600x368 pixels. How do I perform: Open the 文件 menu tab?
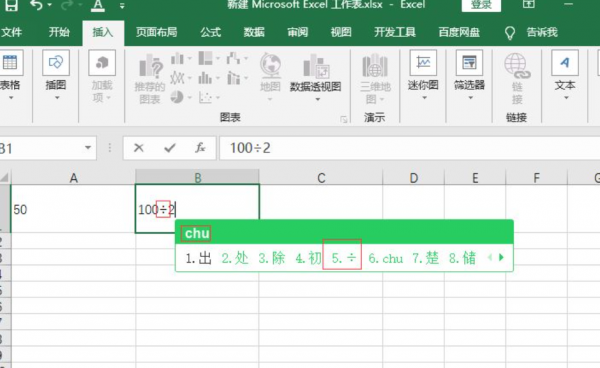tap(11, 32)
